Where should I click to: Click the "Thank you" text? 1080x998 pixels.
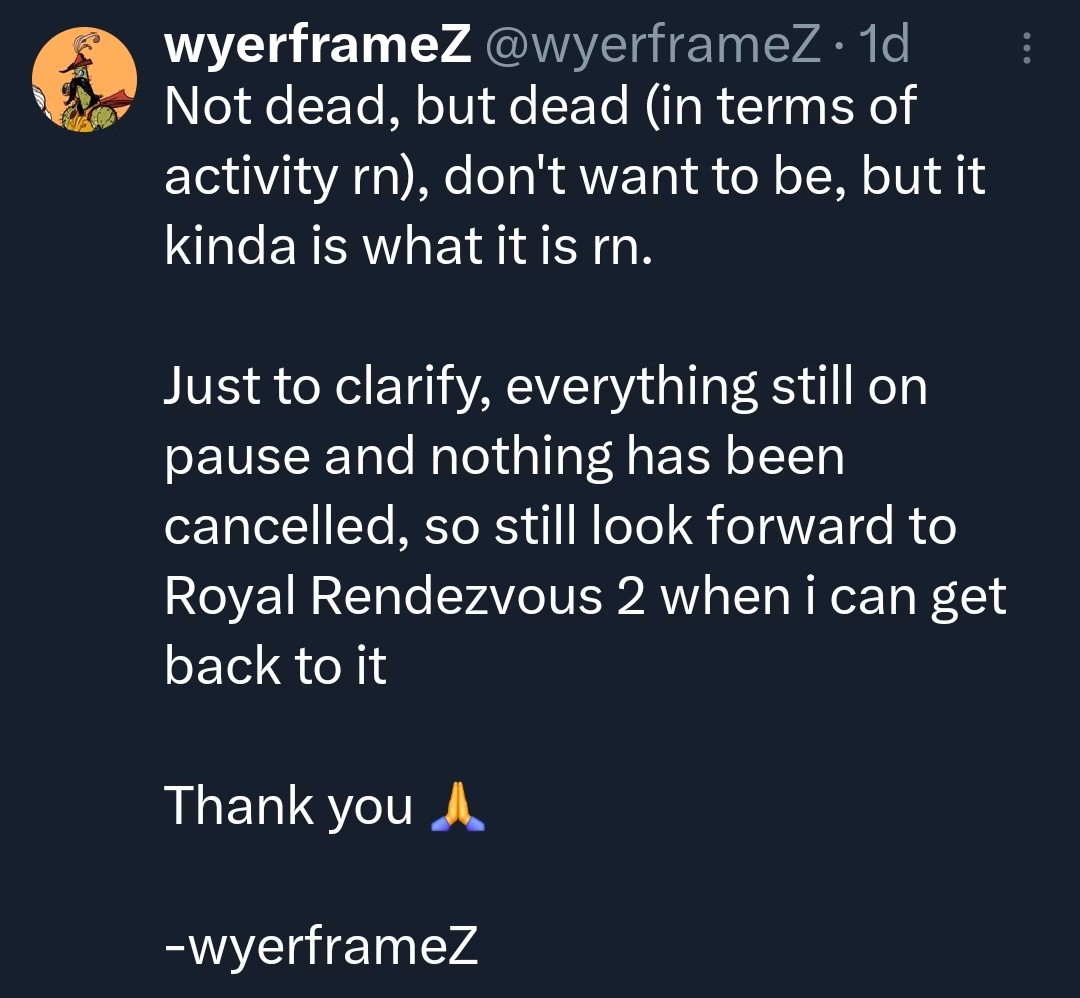click(288, 806)
